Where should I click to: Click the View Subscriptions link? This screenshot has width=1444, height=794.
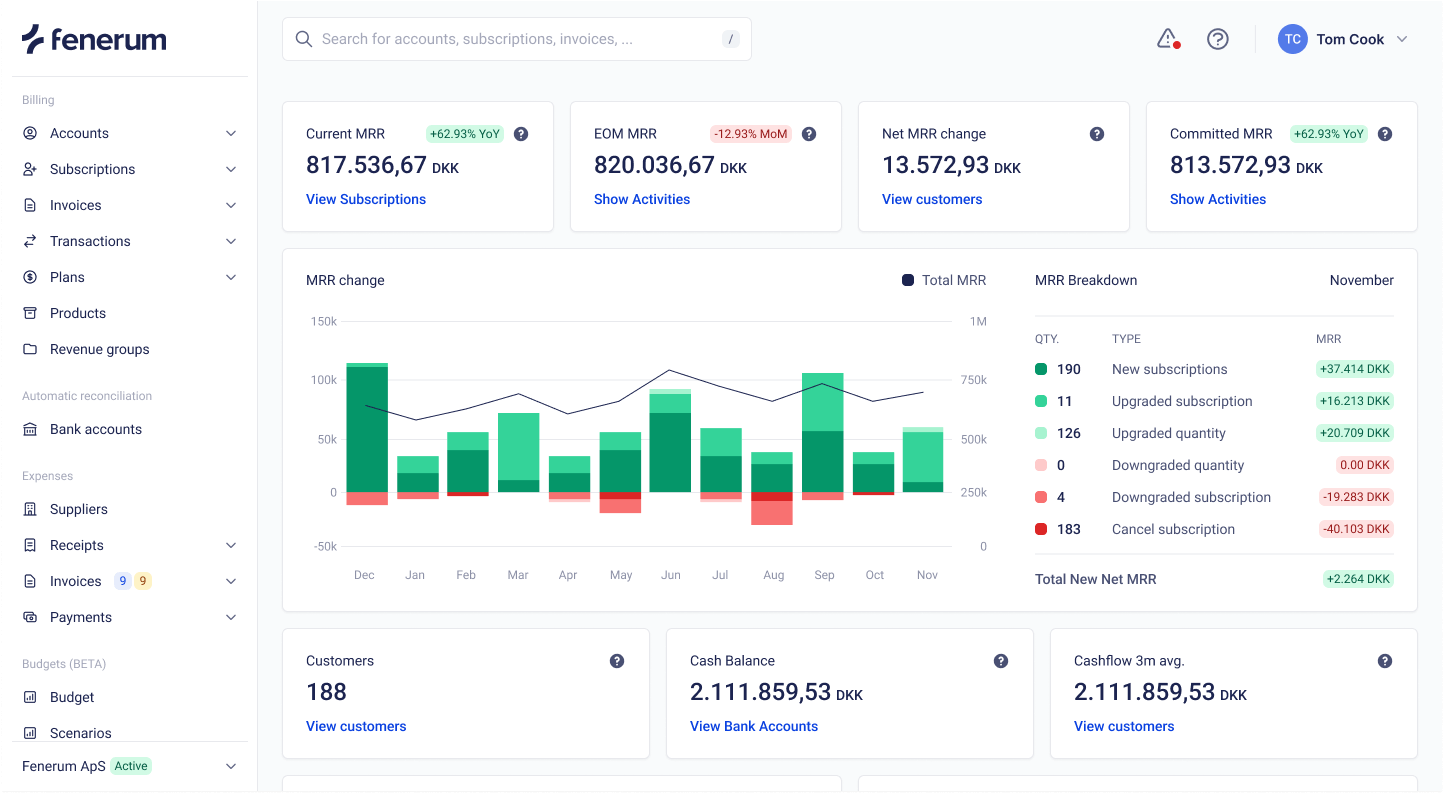click(366, 199)
